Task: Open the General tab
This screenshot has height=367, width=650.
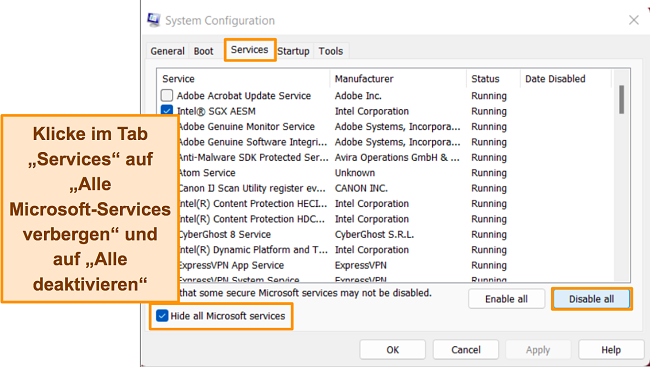Action: click(x=167, y=51)
